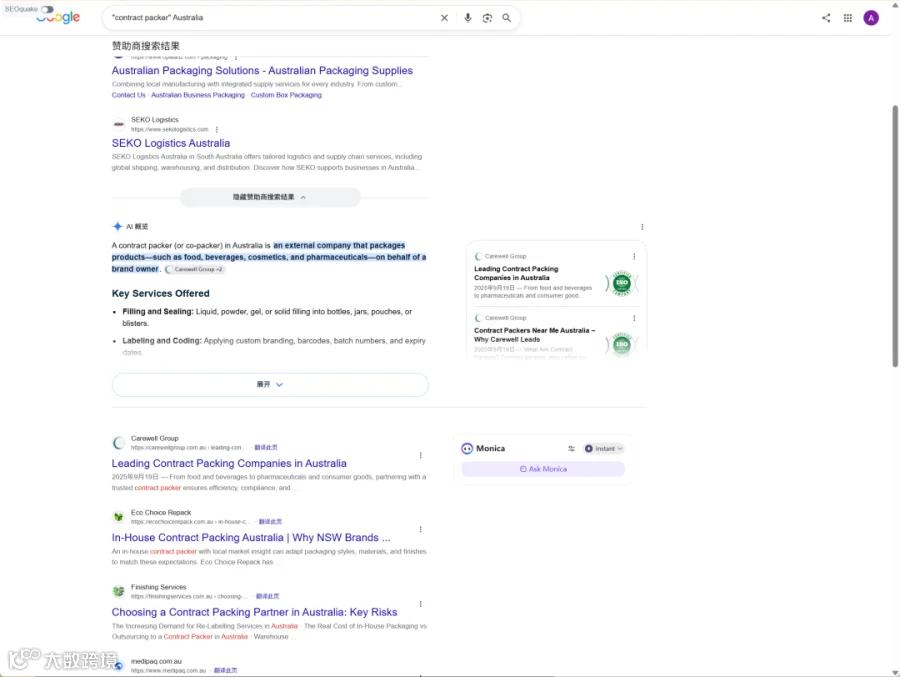The height and width of the screenshot is (677, 900).
Task: Open options for Carewell Group search result
Action: [x=421, y=455]
